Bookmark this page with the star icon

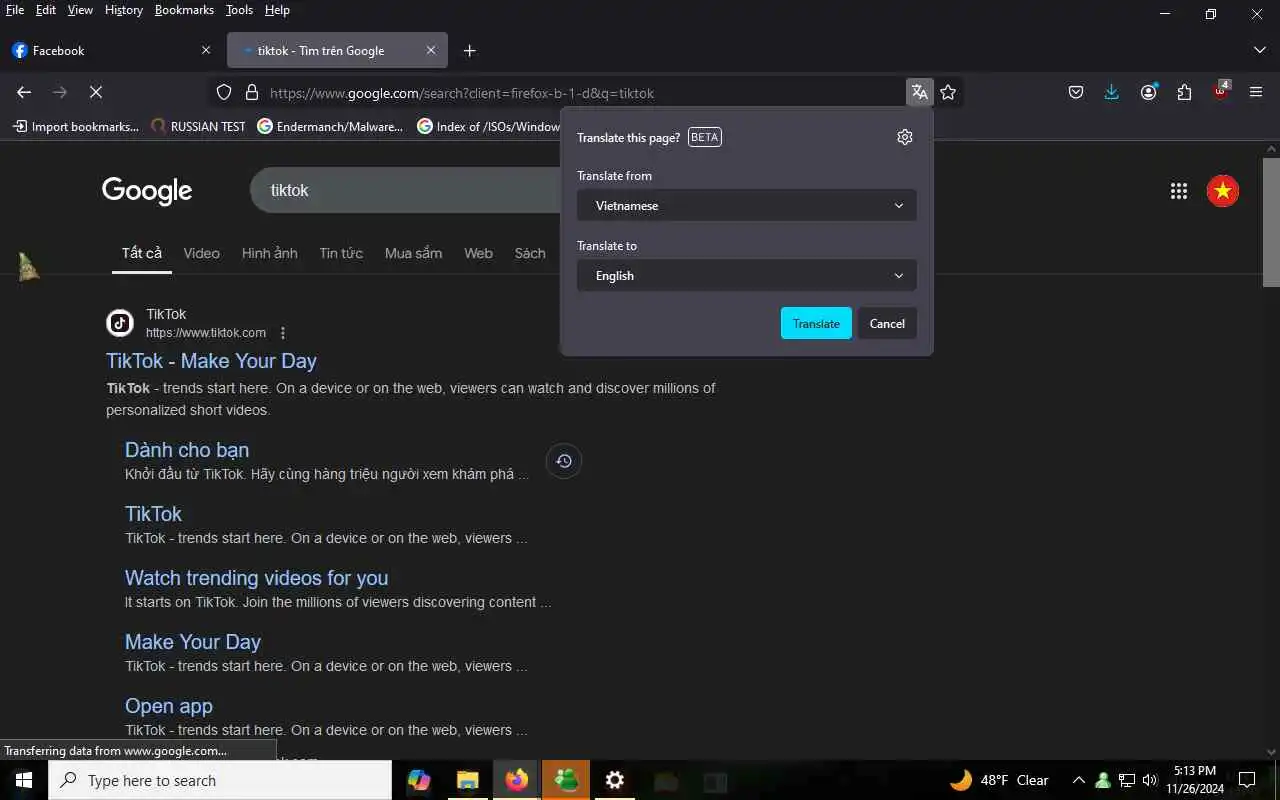(948, 92)
